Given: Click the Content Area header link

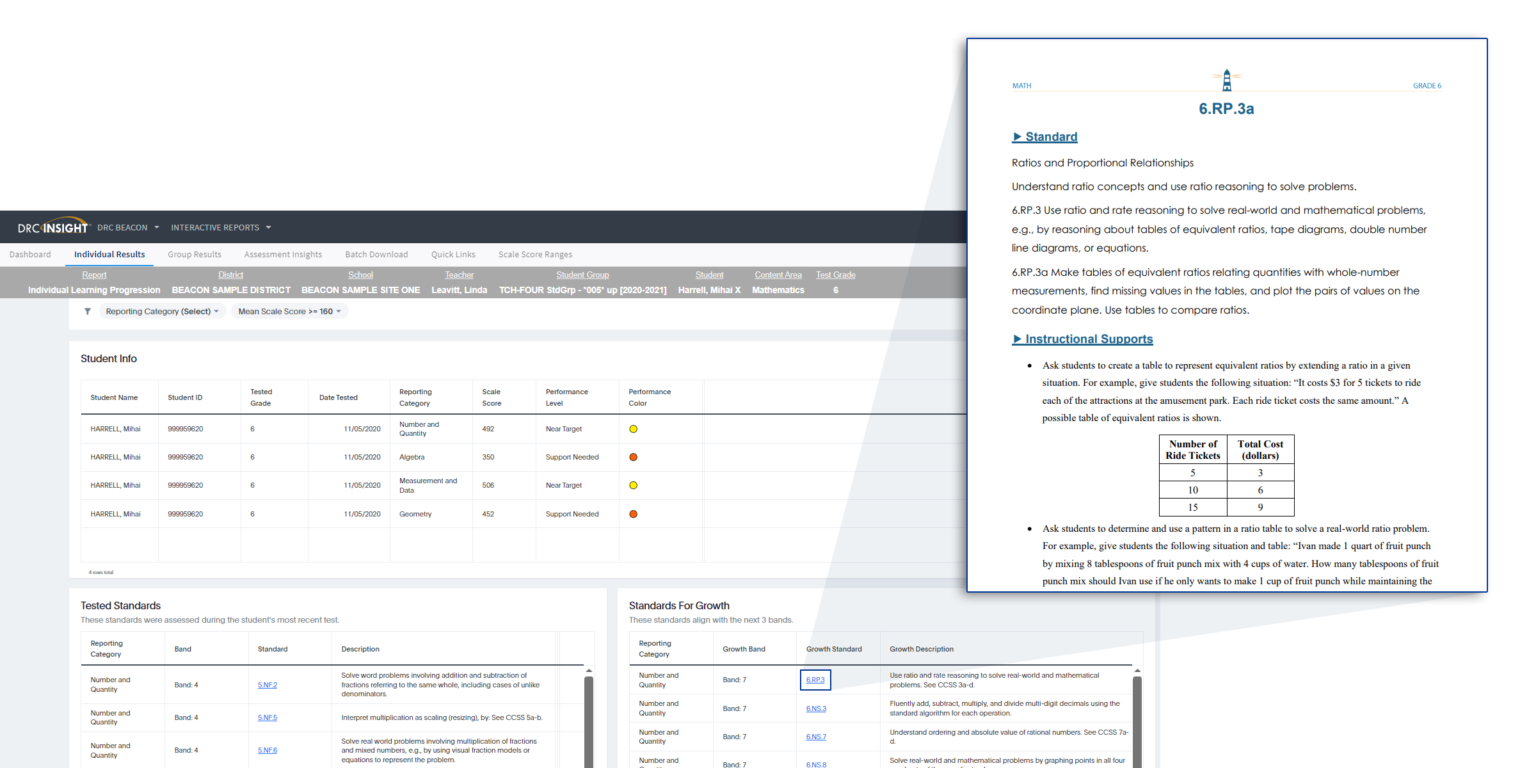Looking at the screenshot, I should [x=778, y=275].
